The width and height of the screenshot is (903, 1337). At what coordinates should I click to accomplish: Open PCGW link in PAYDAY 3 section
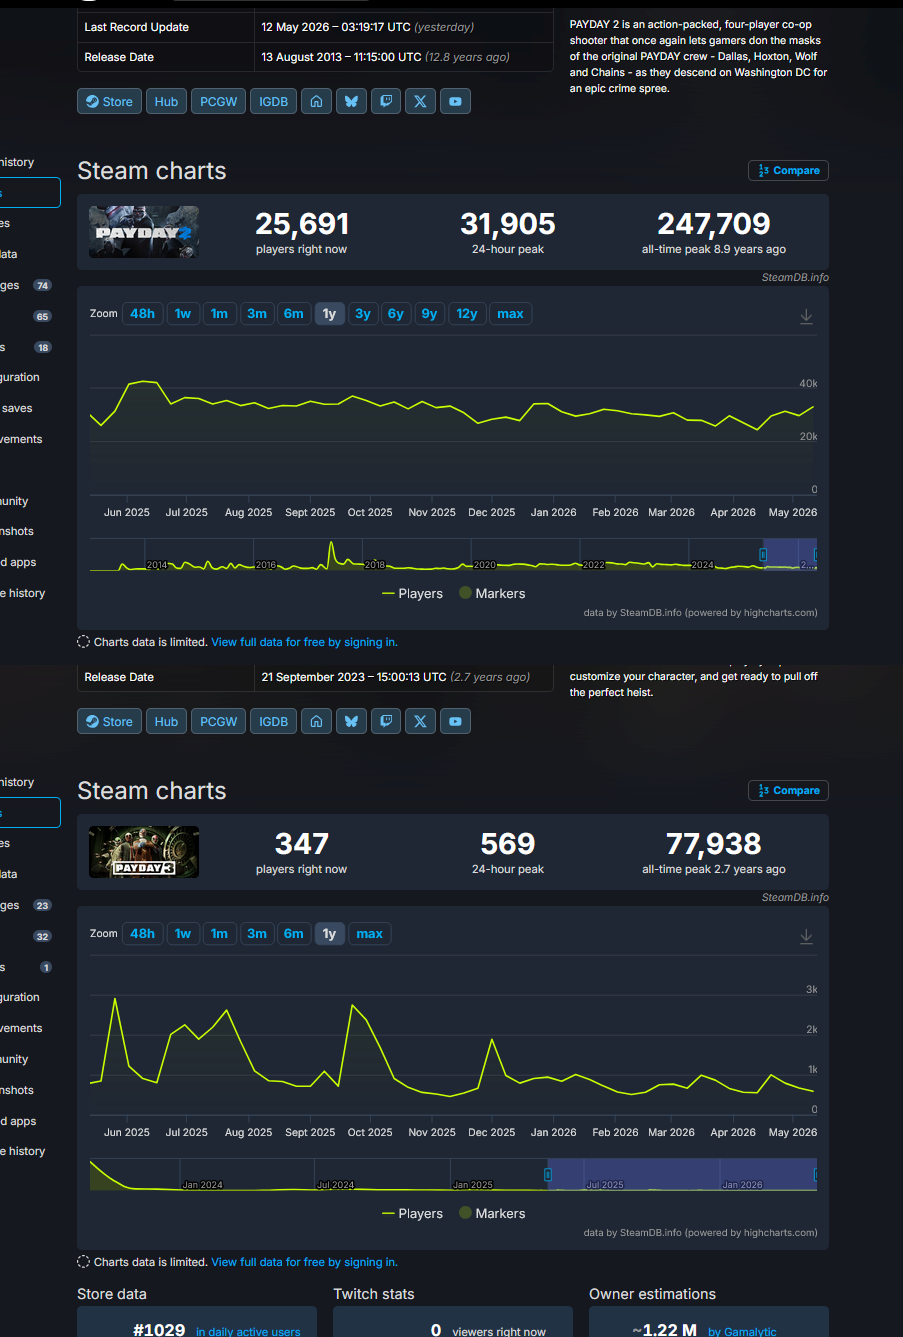click(x=218, y=721)
